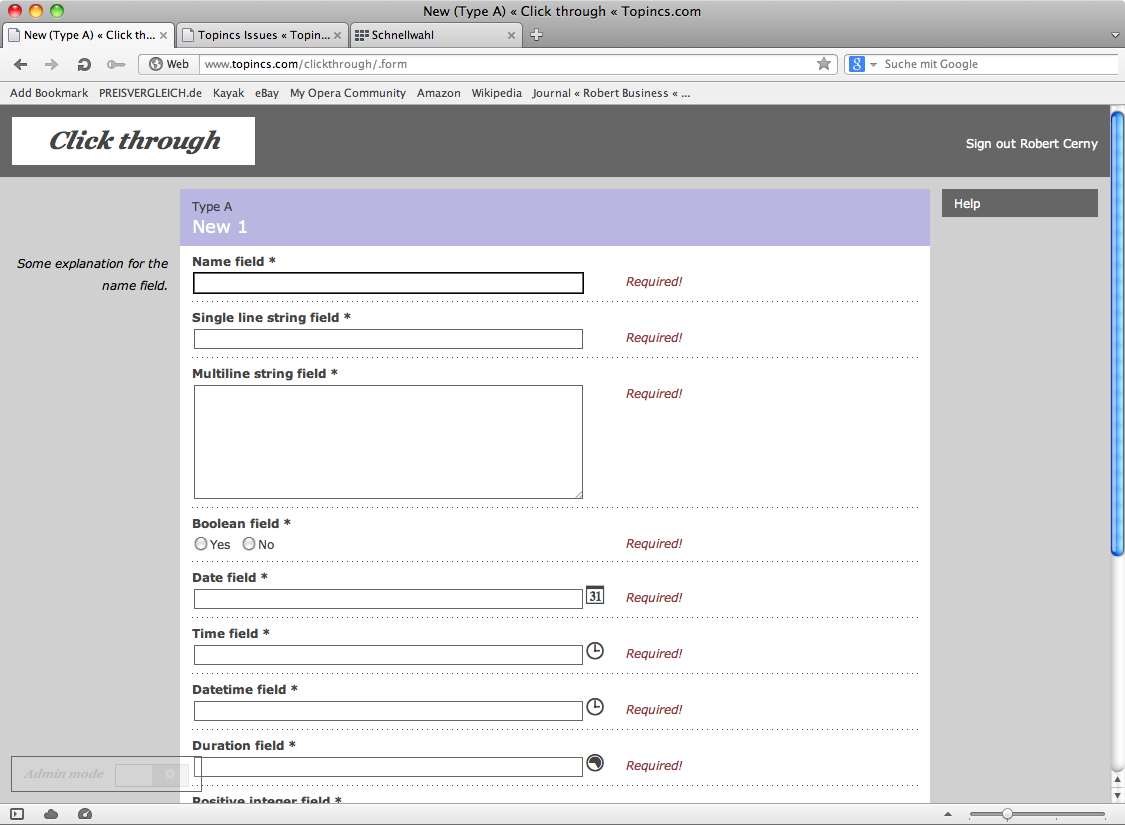1125x825 pixels.
Task: Click the browser reload icon
Action: (x=85, y=64)
